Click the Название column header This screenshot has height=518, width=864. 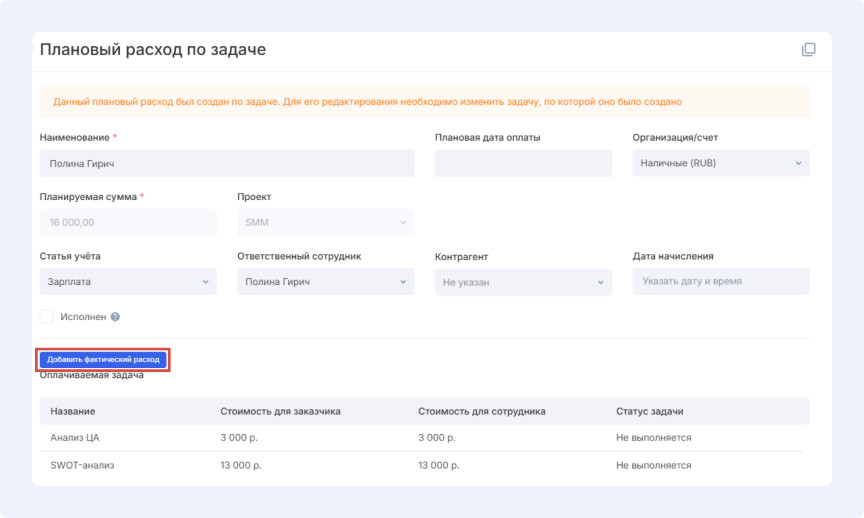(x=73, y=411)
